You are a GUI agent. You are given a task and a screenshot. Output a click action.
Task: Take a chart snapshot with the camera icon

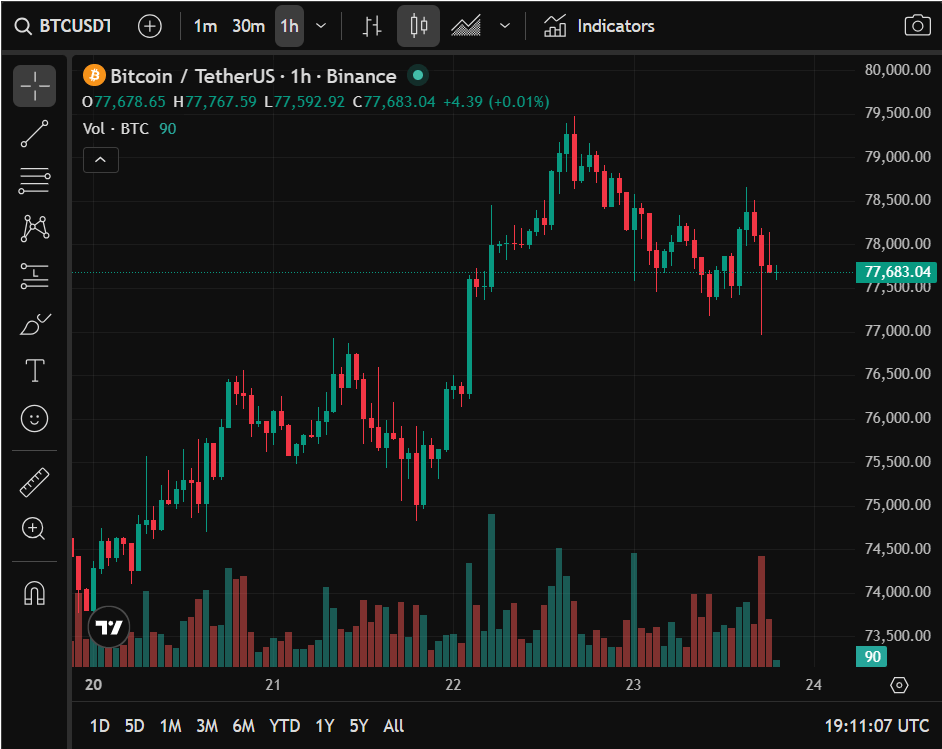coord(917,26)
